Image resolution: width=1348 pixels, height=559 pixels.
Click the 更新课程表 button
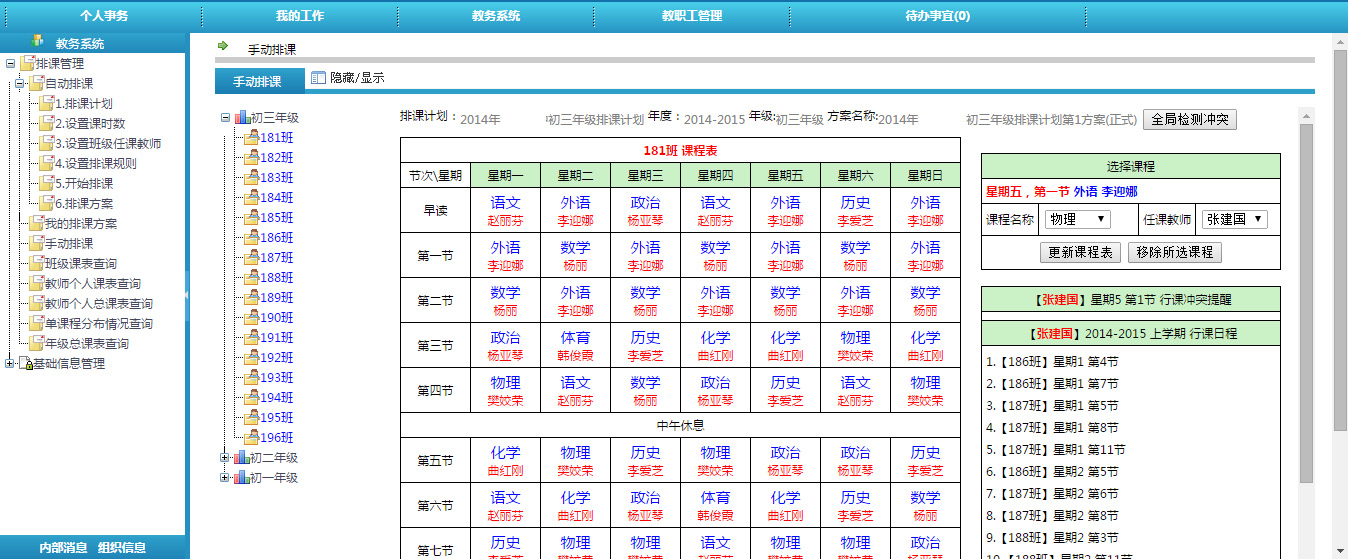[1080, 252]
